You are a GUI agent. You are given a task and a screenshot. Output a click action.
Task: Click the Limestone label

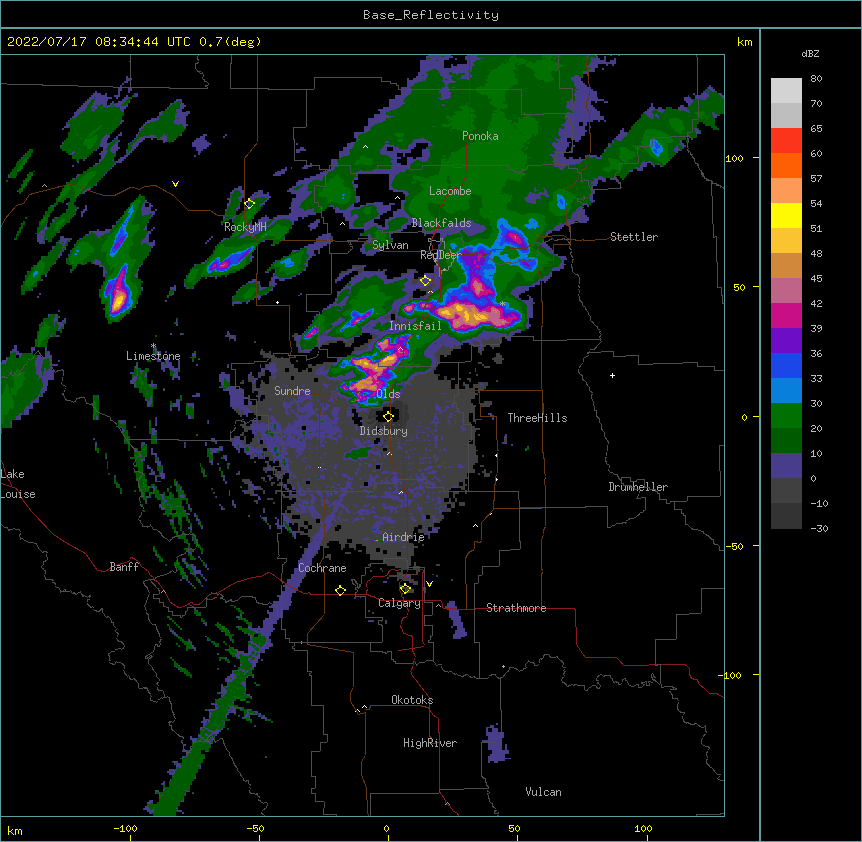pyautogui.click(x=153, y=356)
